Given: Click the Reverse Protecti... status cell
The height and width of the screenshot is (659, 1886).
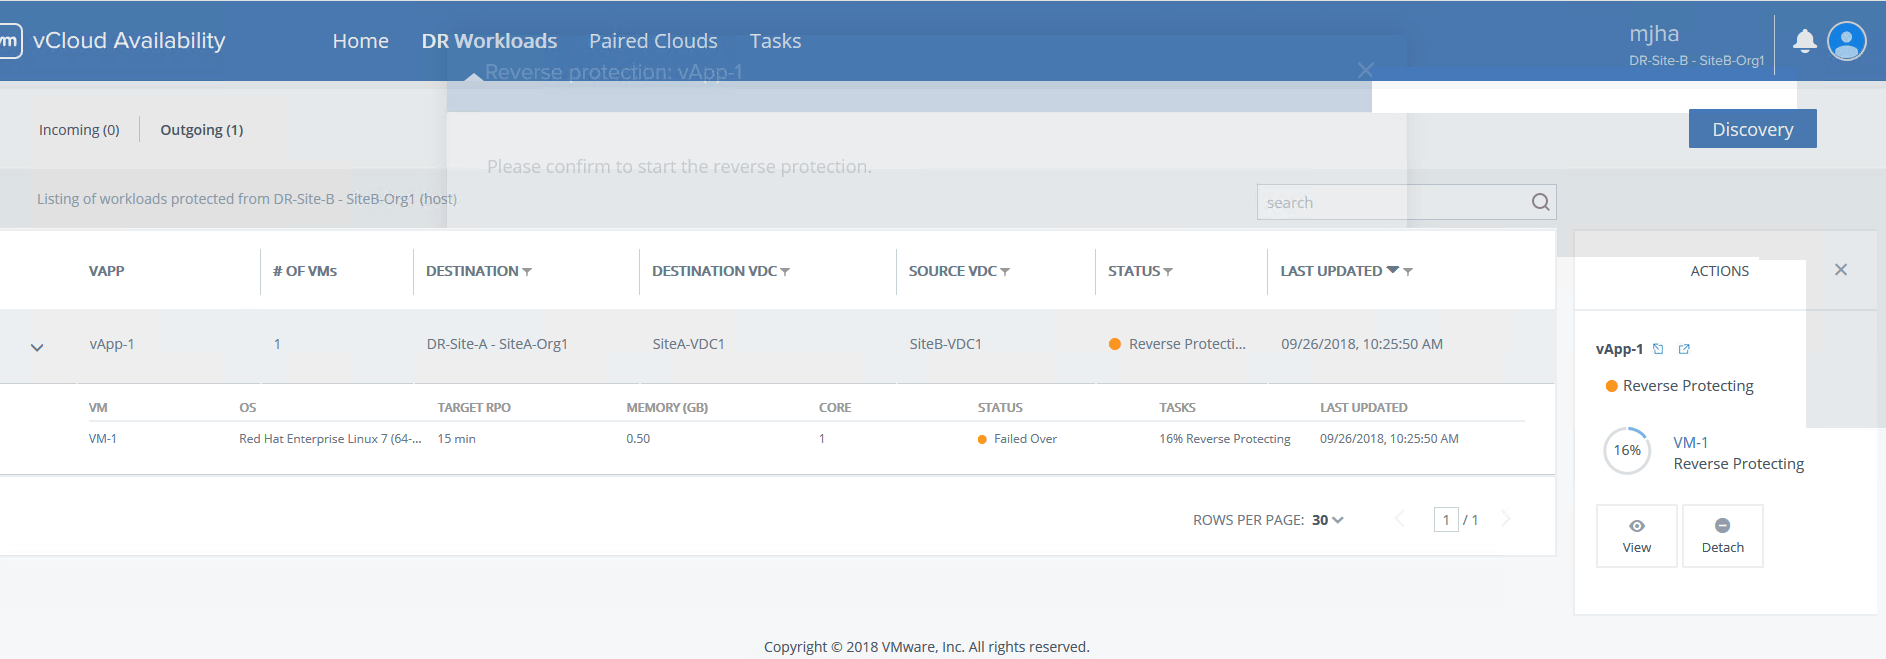Looking at the screenshot, I should [x=1177, y=344].
